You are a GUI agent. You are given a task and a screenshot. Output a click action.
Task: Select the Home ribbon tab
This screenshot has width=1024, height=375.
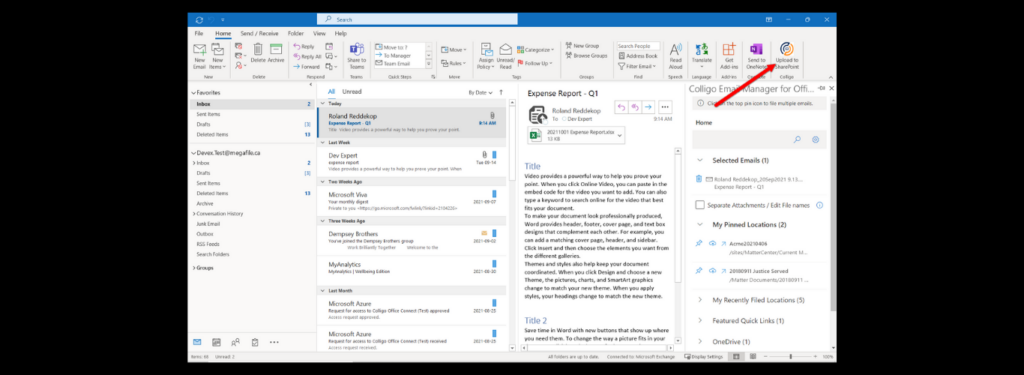pyautogui.click(x=223, y=33)
